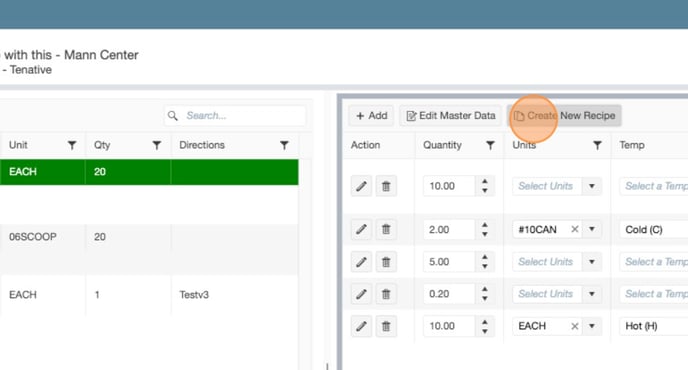Click the pencil edit icon for the 2.00 quantity row
688x370 pixels.
(x=361, y=230)
